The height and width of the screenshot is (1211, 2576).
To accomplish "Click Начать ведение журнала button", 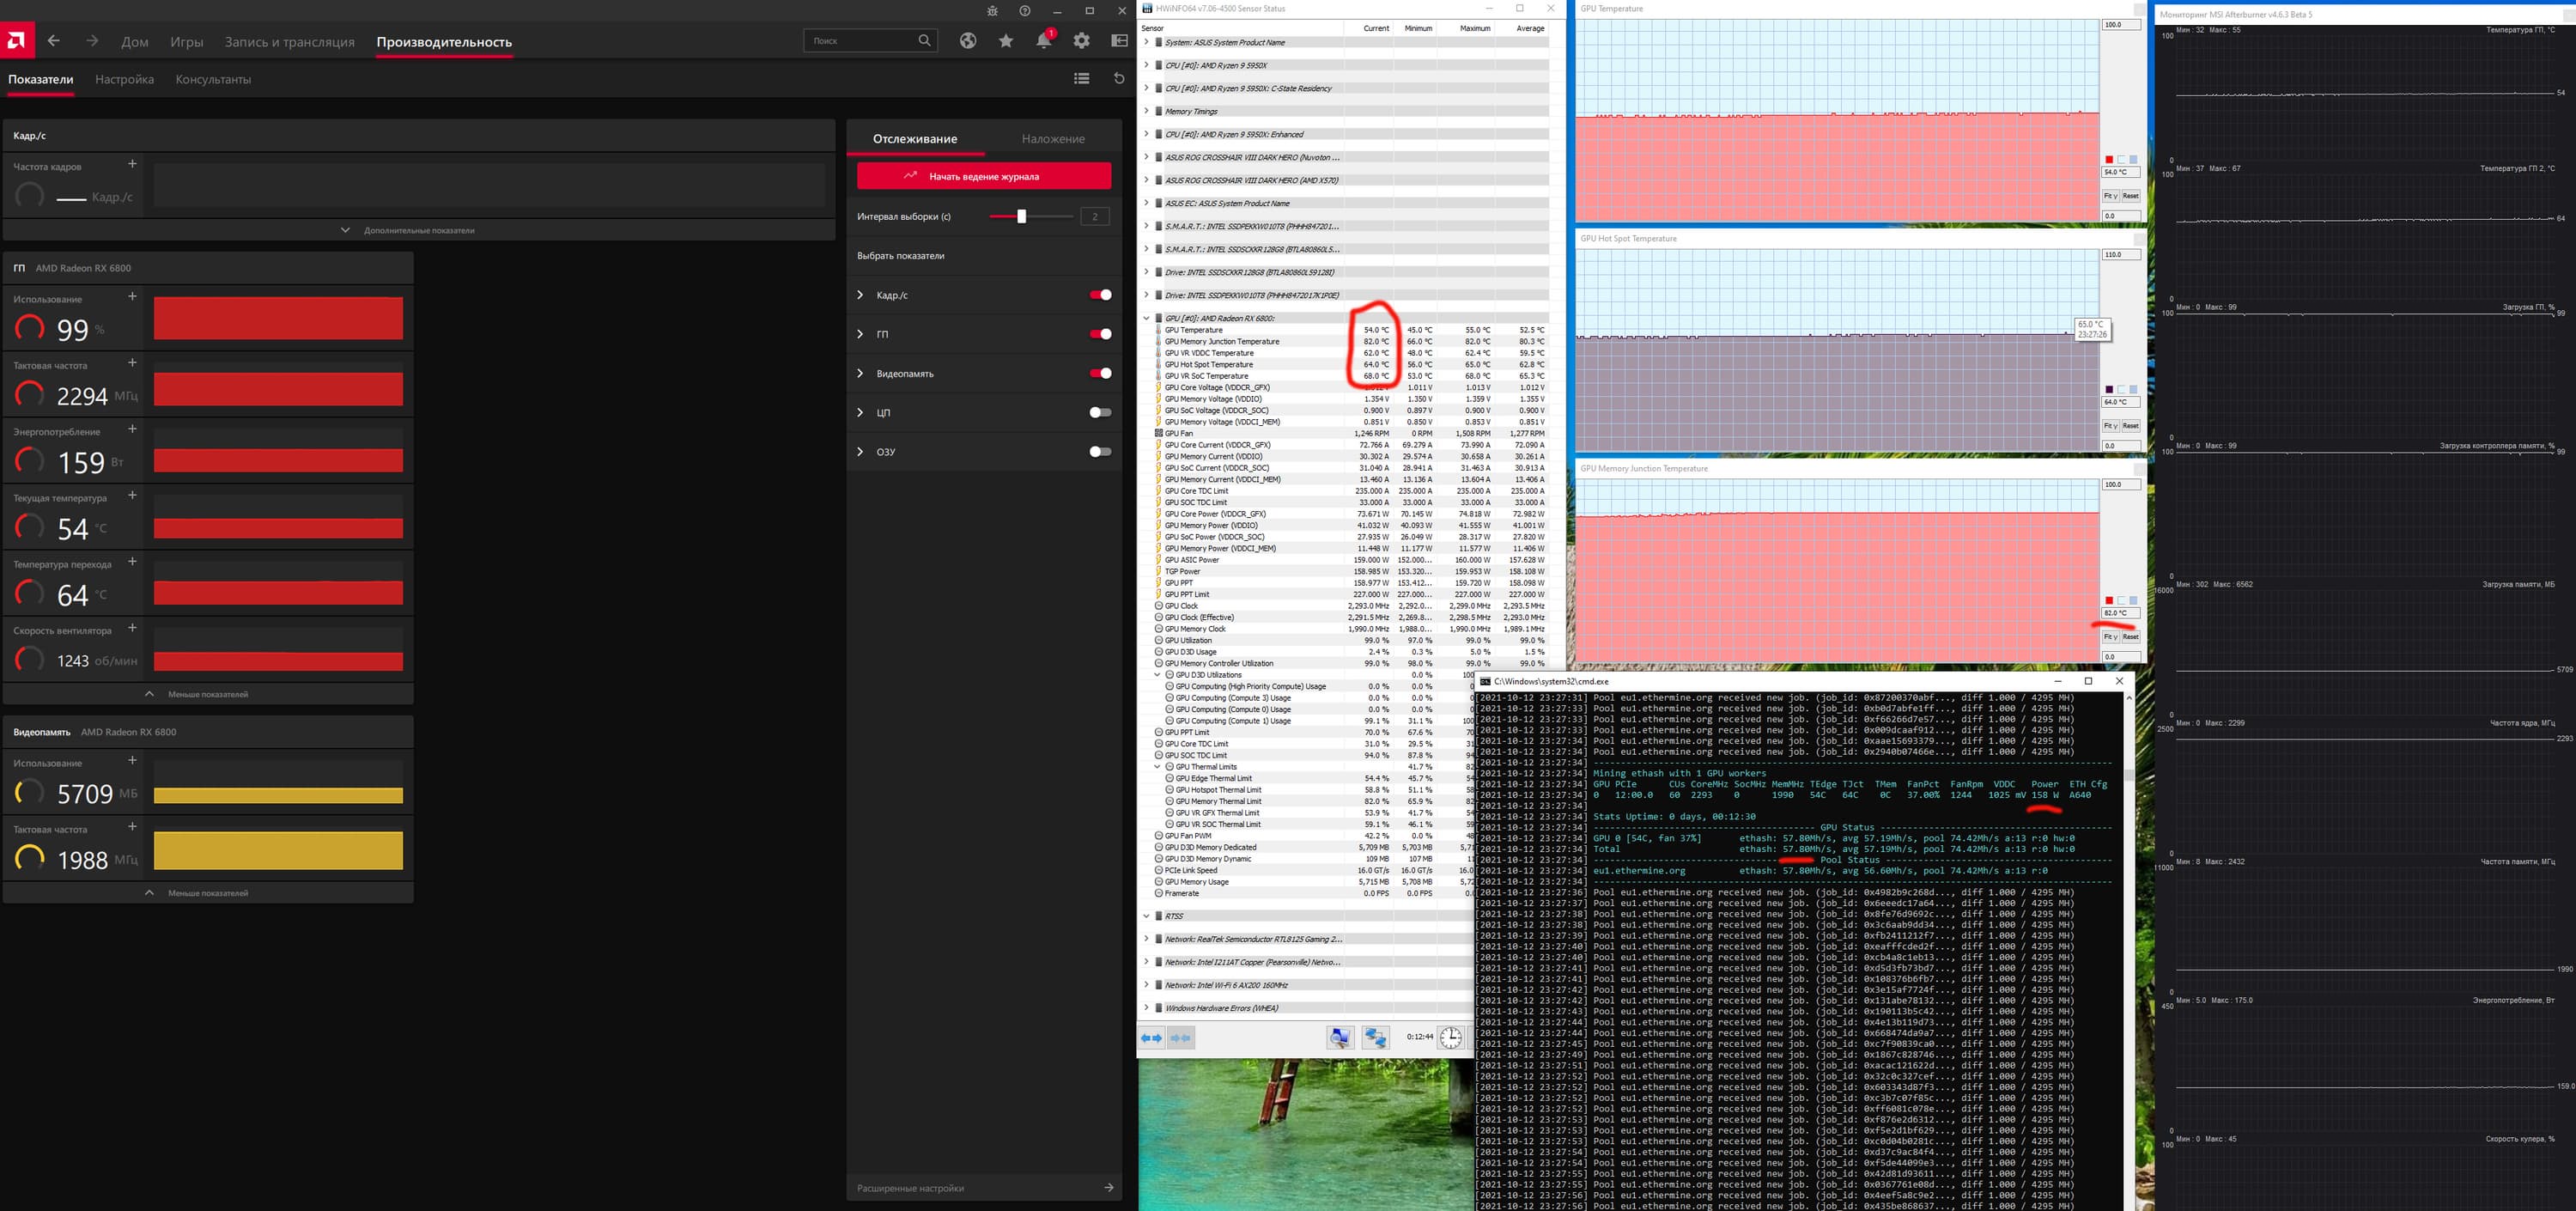I will (983, 176).
